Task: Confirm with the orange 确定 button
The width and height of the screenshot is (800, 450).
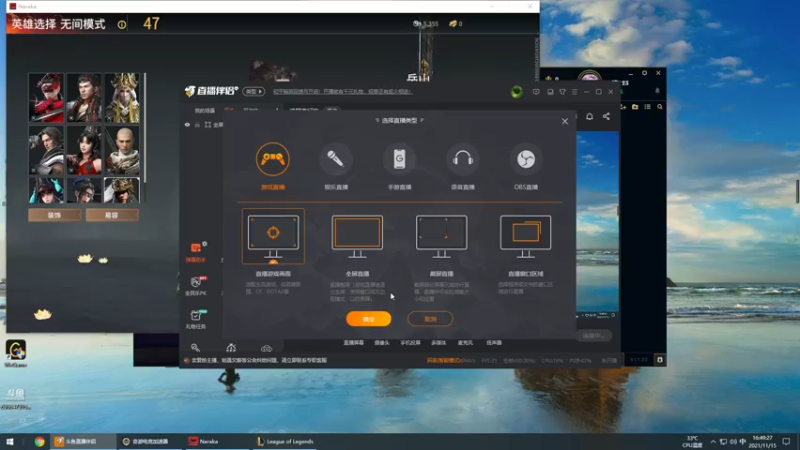Action: (x=368, y=319)
